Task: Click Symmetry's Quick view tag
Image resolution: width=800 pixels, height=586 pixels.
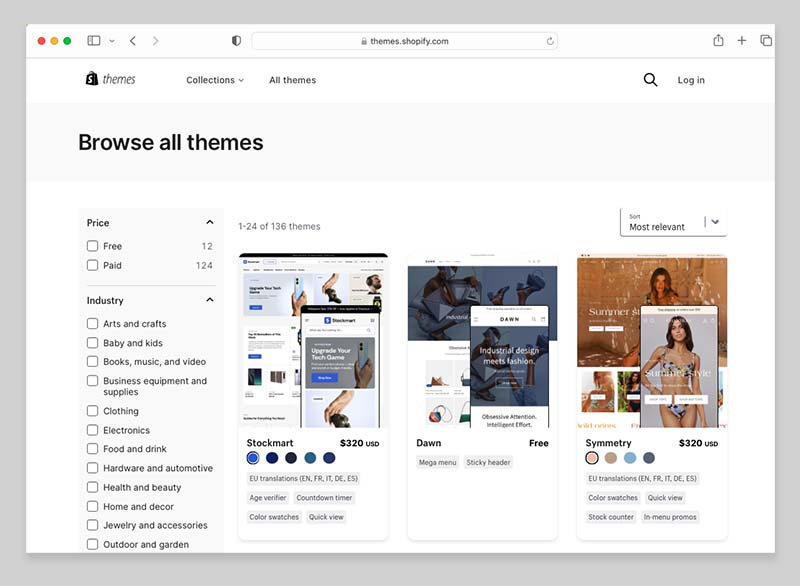Action: (665, 498)
